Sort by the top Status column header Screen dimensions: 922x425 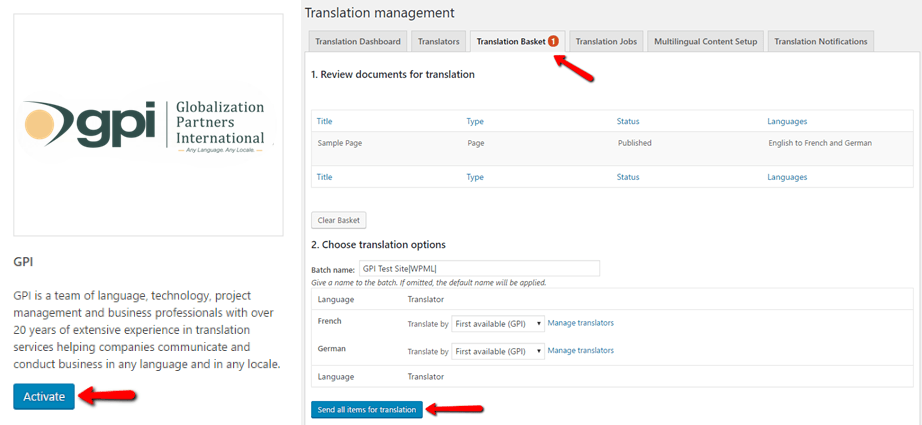tap(627, 121)
